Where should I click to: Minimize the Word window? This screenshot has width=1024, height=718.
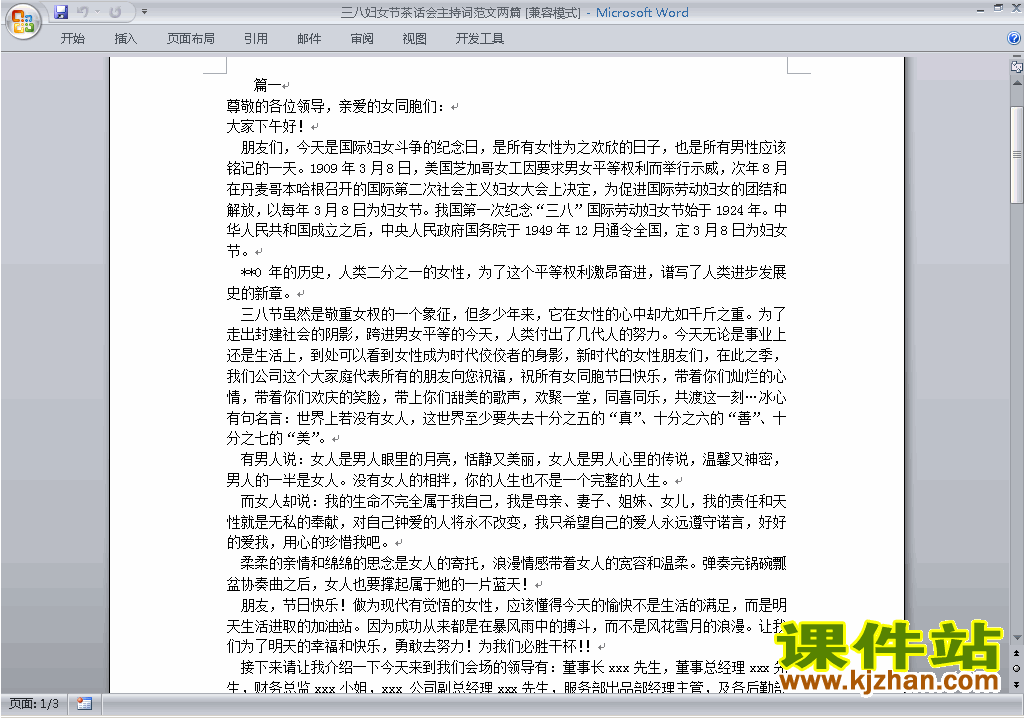coord(980,9)
